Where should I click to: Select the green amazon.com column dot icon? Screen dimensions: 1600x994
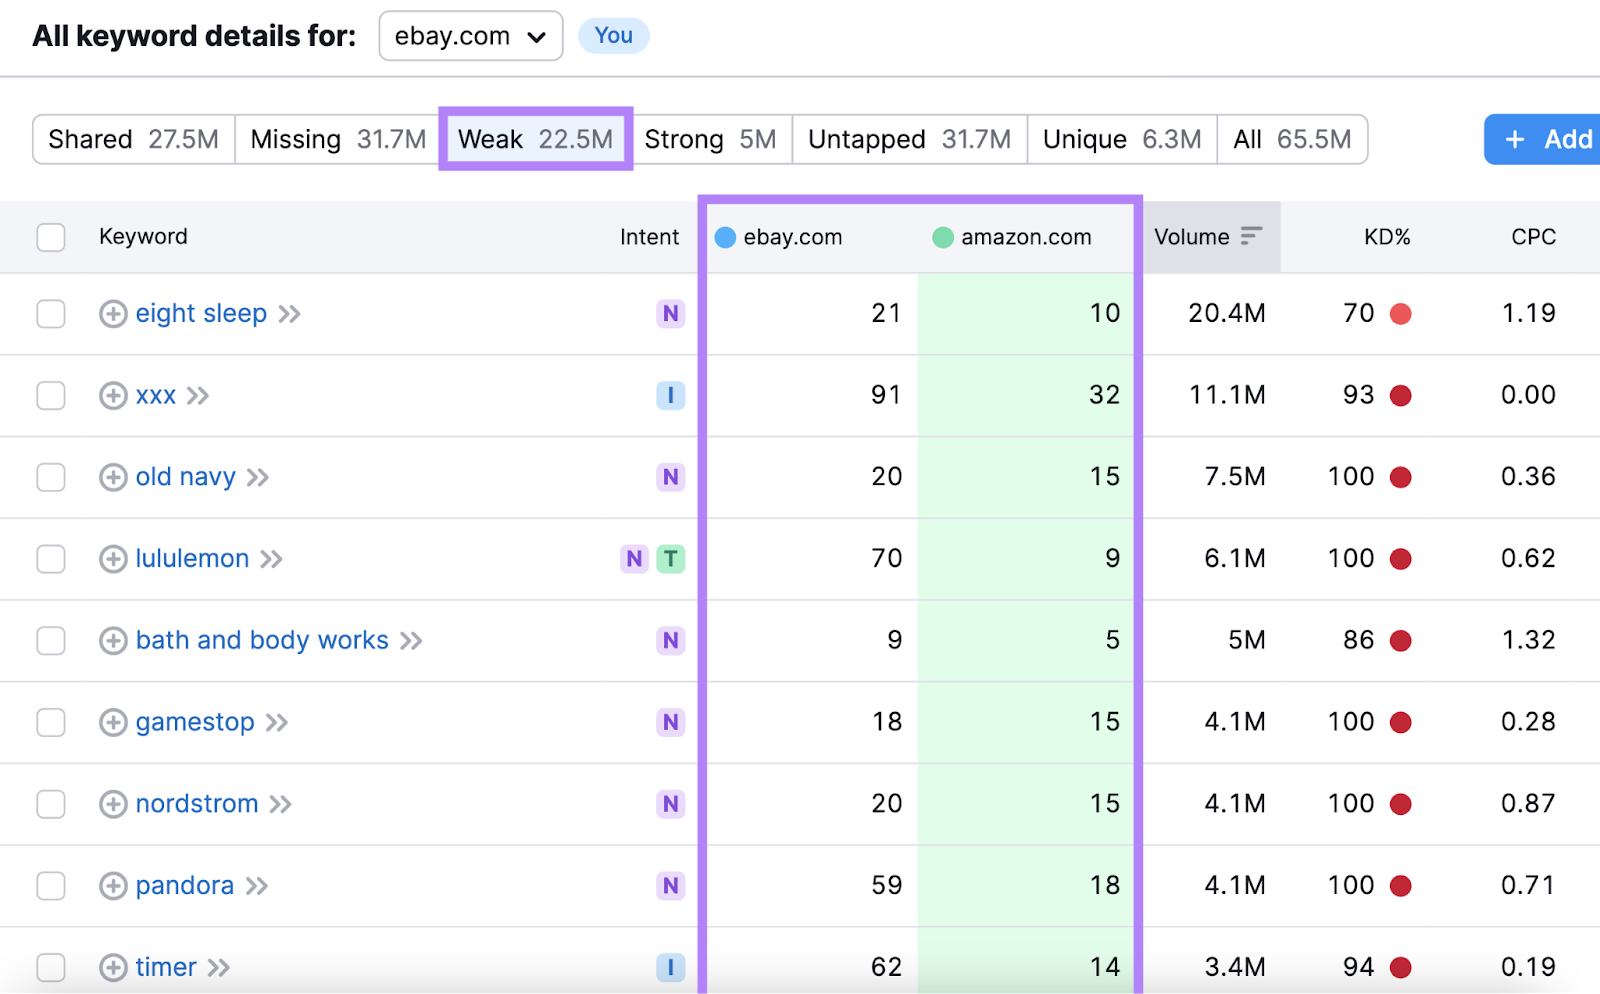tap(942, 237)
